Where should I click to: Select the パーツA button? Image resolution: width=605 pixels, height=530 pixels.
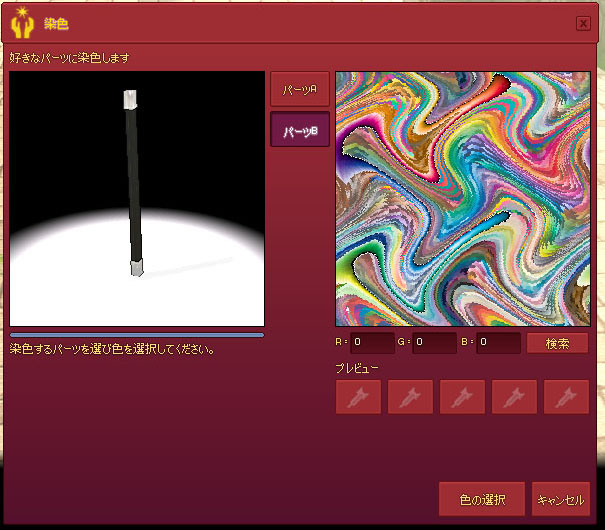tap(300, 89)
